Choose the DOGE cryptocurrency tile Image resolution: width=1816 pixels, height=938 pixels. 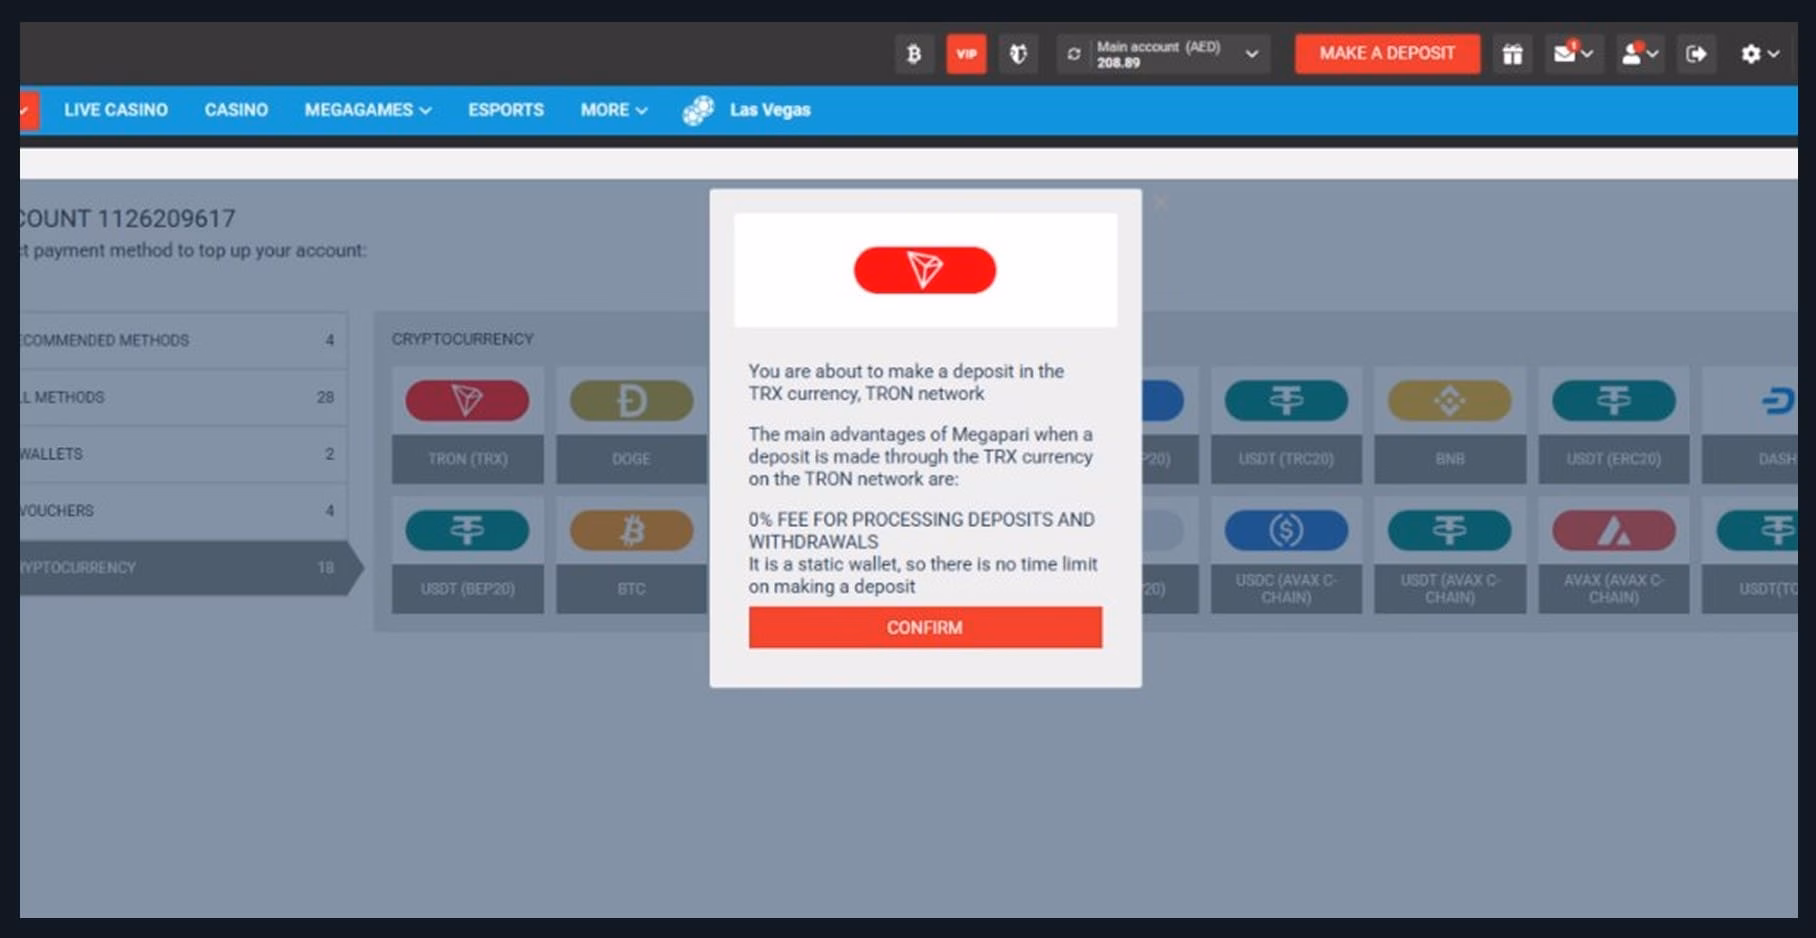[x=631, y=424]
